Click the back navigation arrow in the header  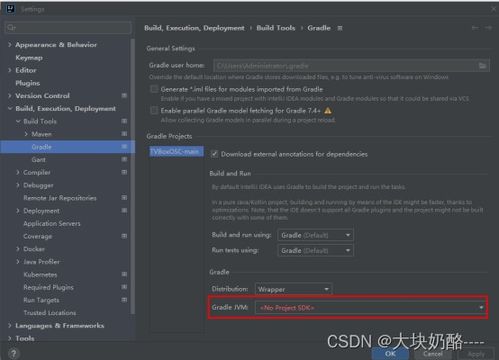[475, 28]
